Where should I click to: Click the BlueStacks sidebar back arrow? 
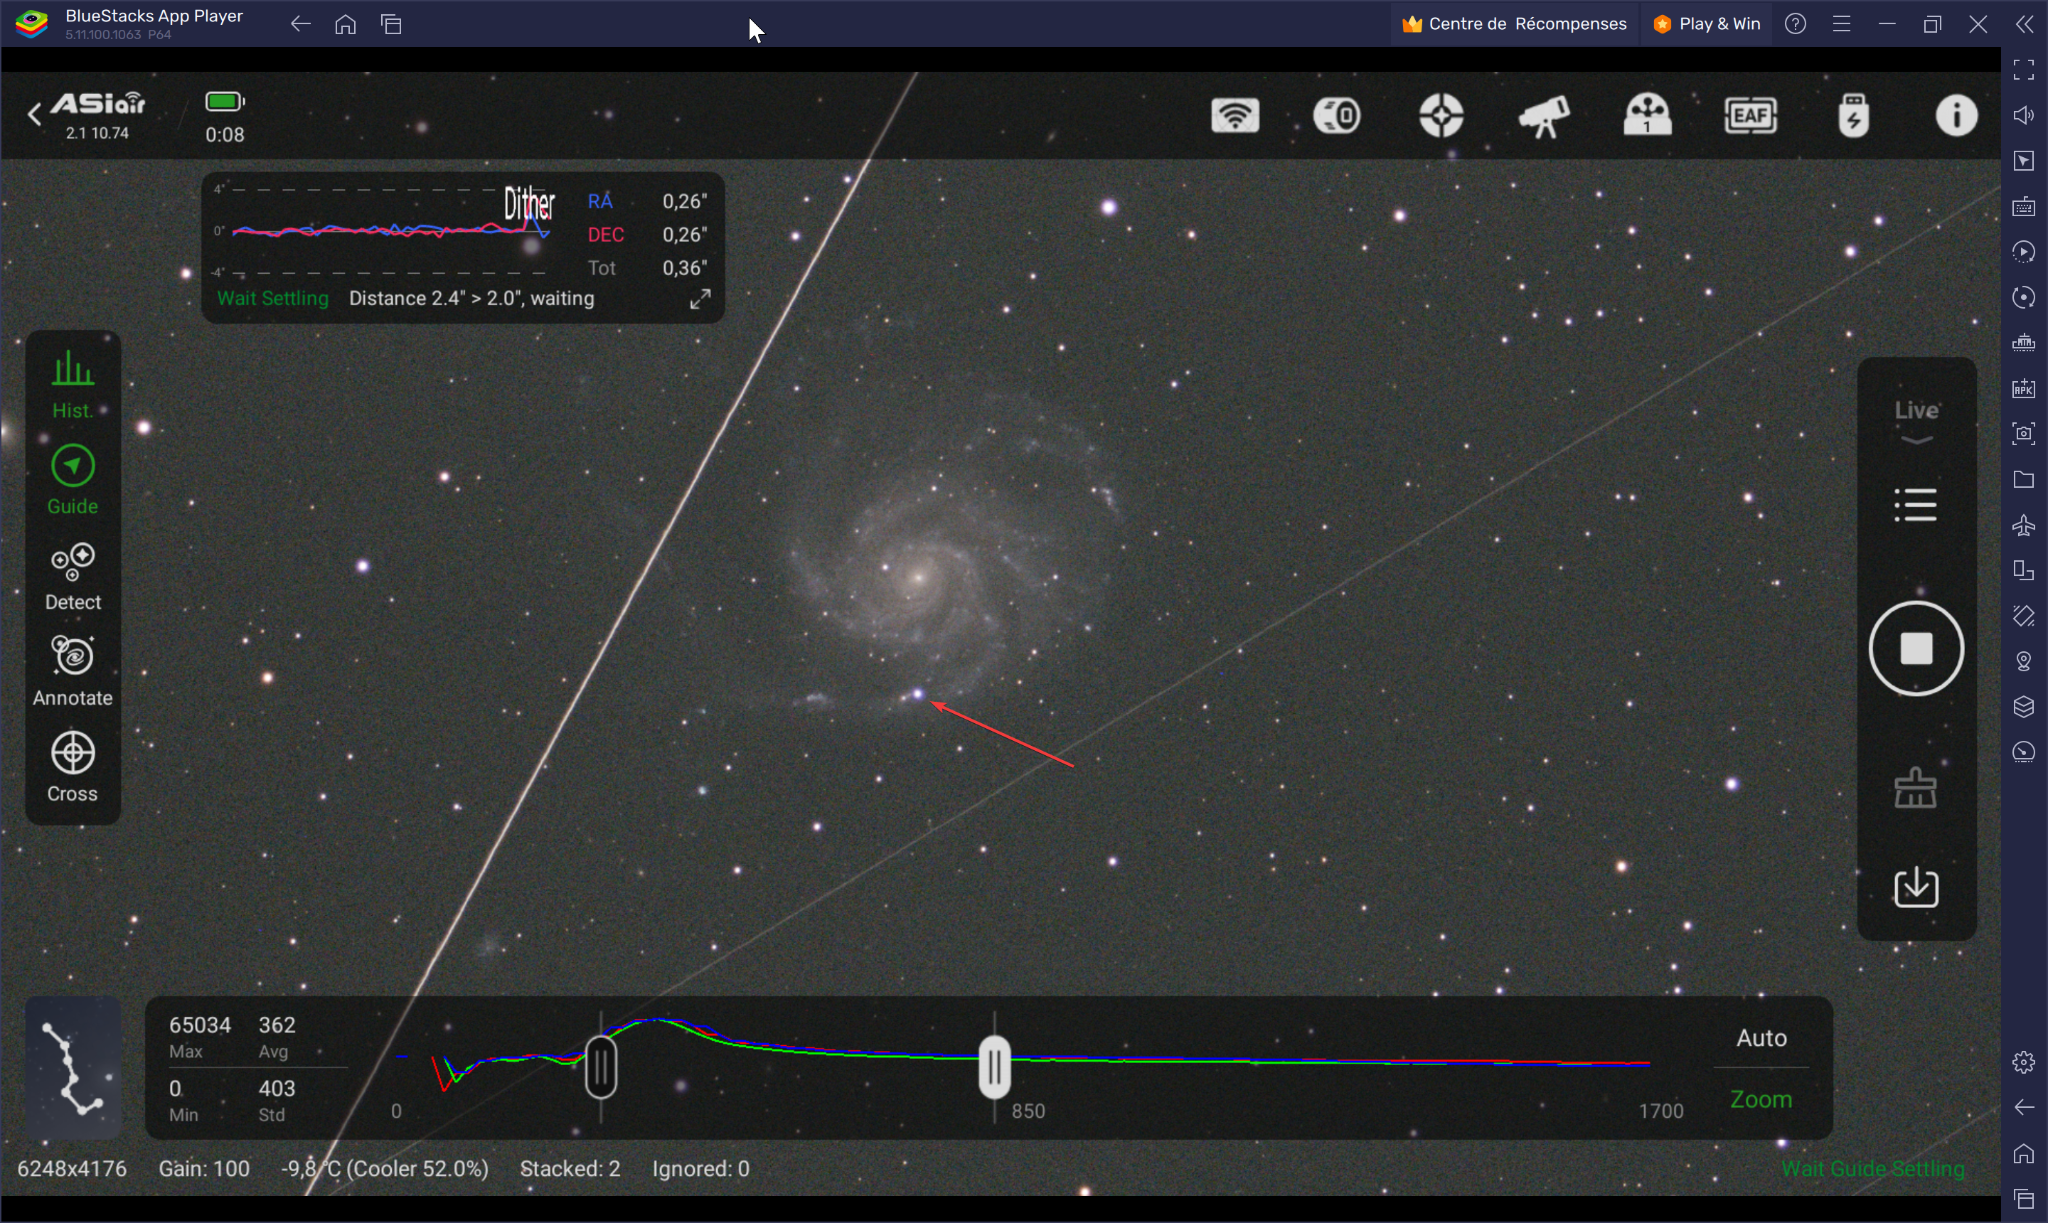click(x=2024, y=1107)
